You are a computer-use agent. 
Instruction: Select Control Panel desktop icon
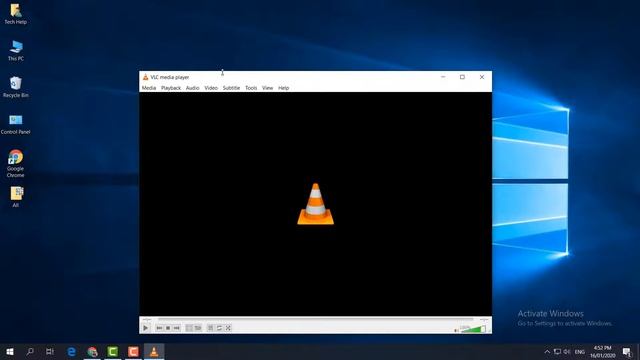16,124
